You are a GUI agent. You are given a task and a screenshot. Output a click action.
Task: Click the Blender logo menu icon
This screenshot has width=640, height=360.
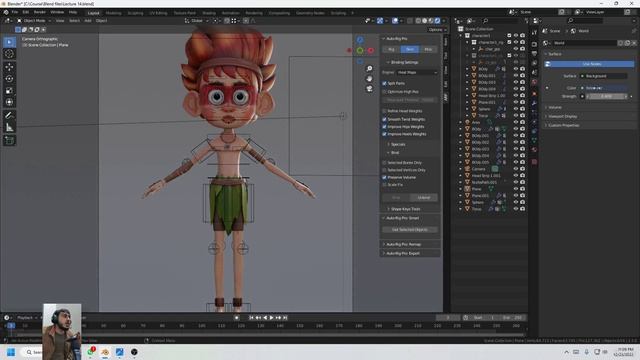coord(6,12)
